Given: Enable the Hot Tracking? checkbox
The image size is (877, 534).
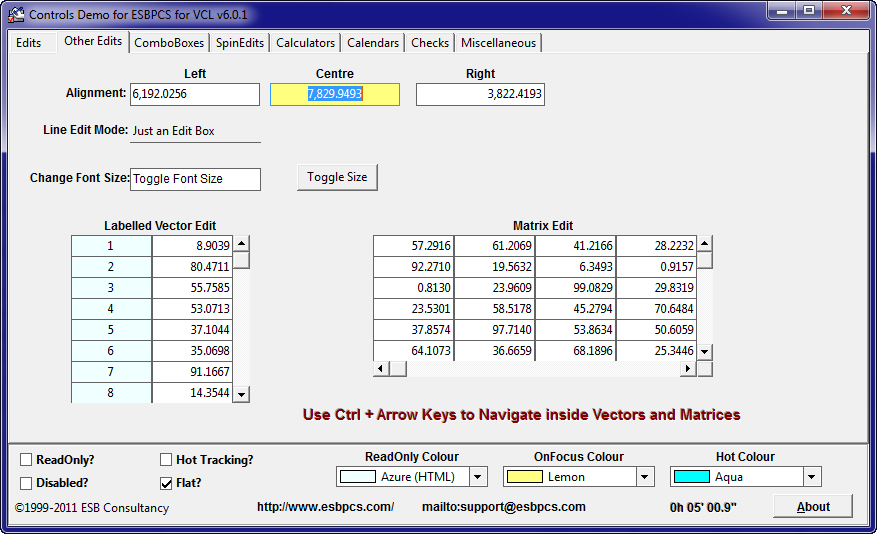Looking at the screenshot, I should pyautogui.click(x=166, y=460).
